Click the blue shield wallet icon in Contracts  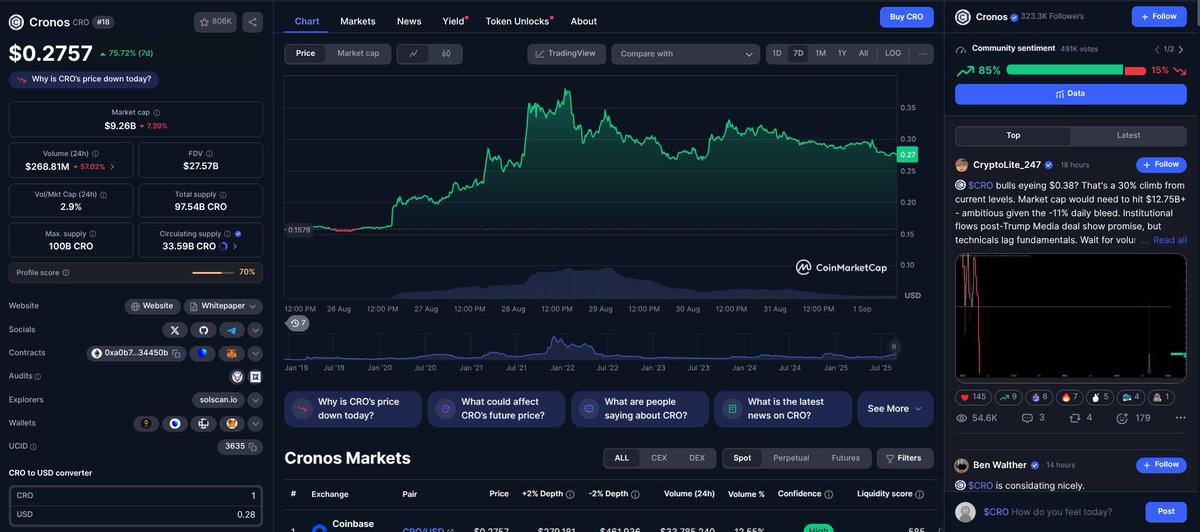pos(203,353)
